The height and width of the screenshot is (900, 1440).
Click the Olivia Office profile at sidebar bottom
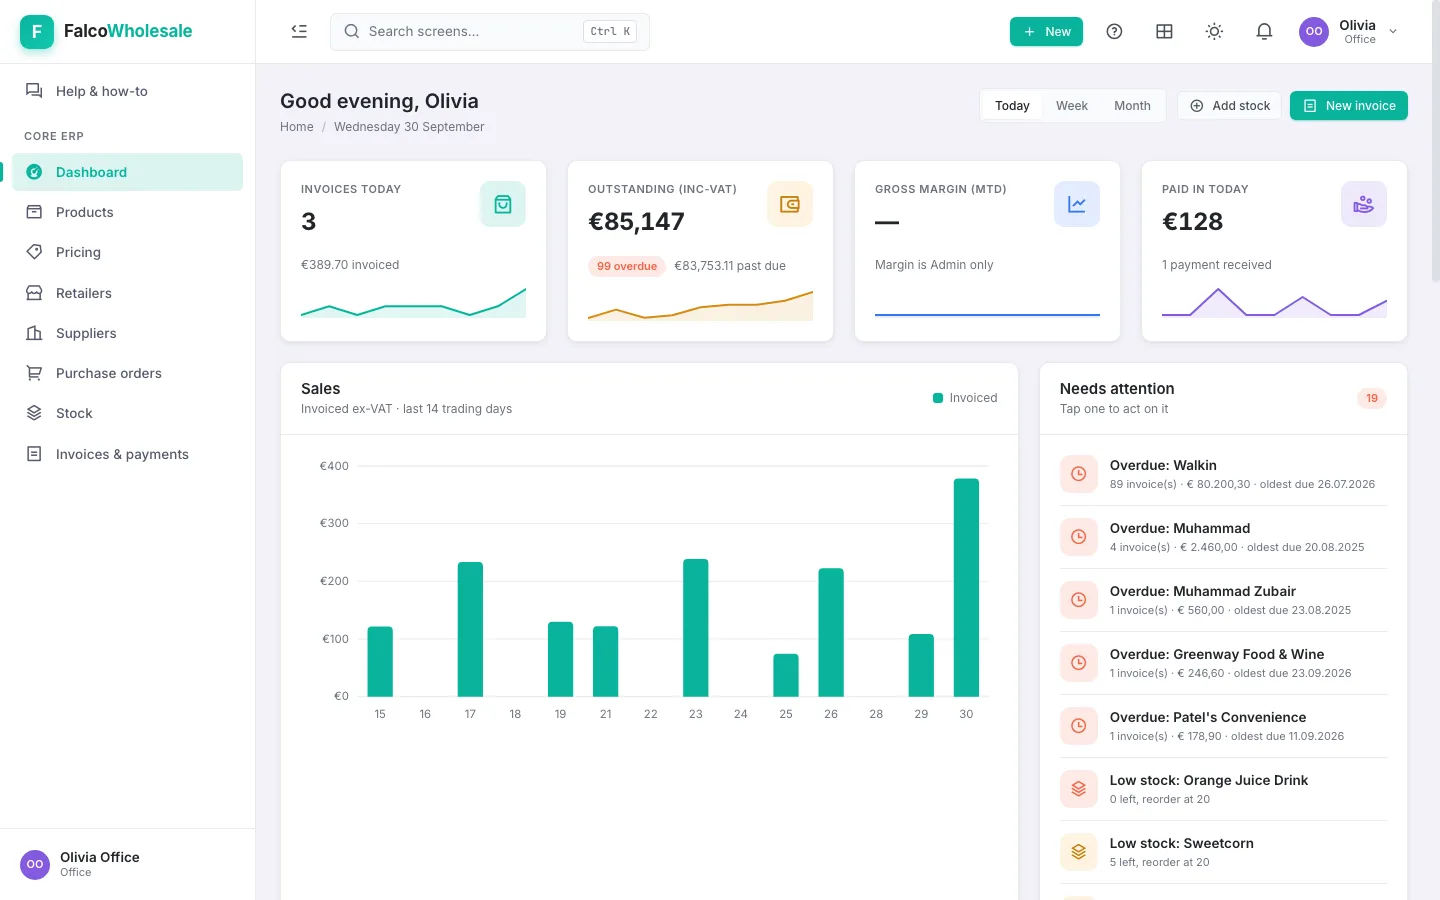127,864
